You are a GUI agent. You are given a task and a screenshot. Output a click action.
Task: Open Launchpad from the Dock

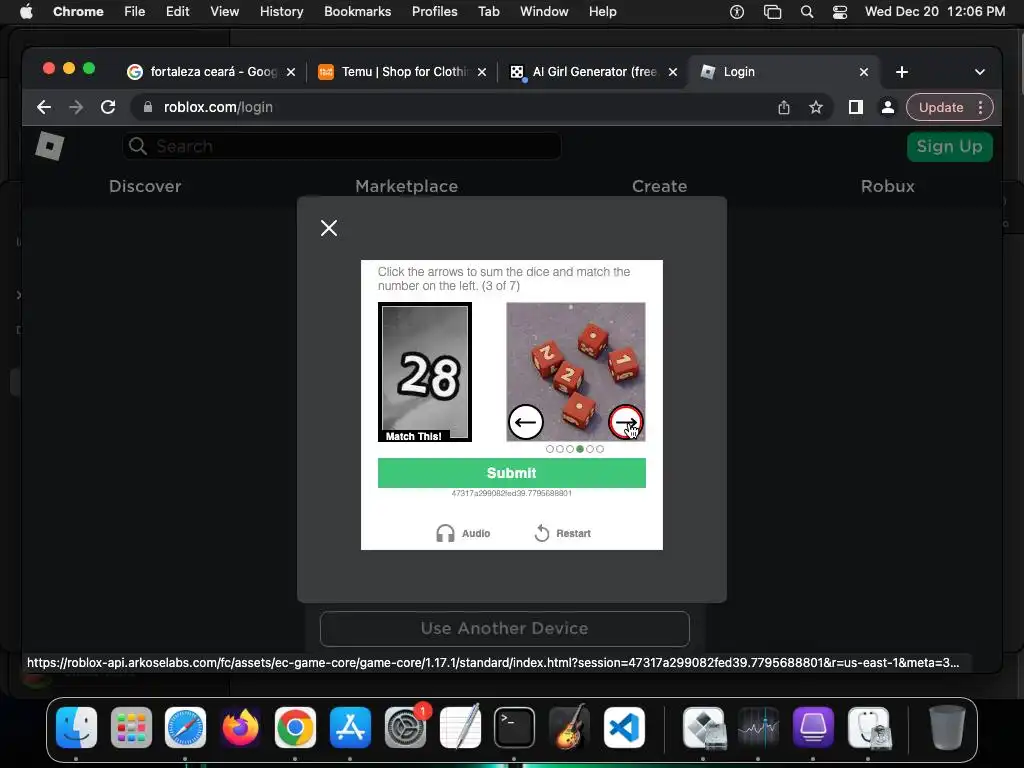[x=131, y=728]
